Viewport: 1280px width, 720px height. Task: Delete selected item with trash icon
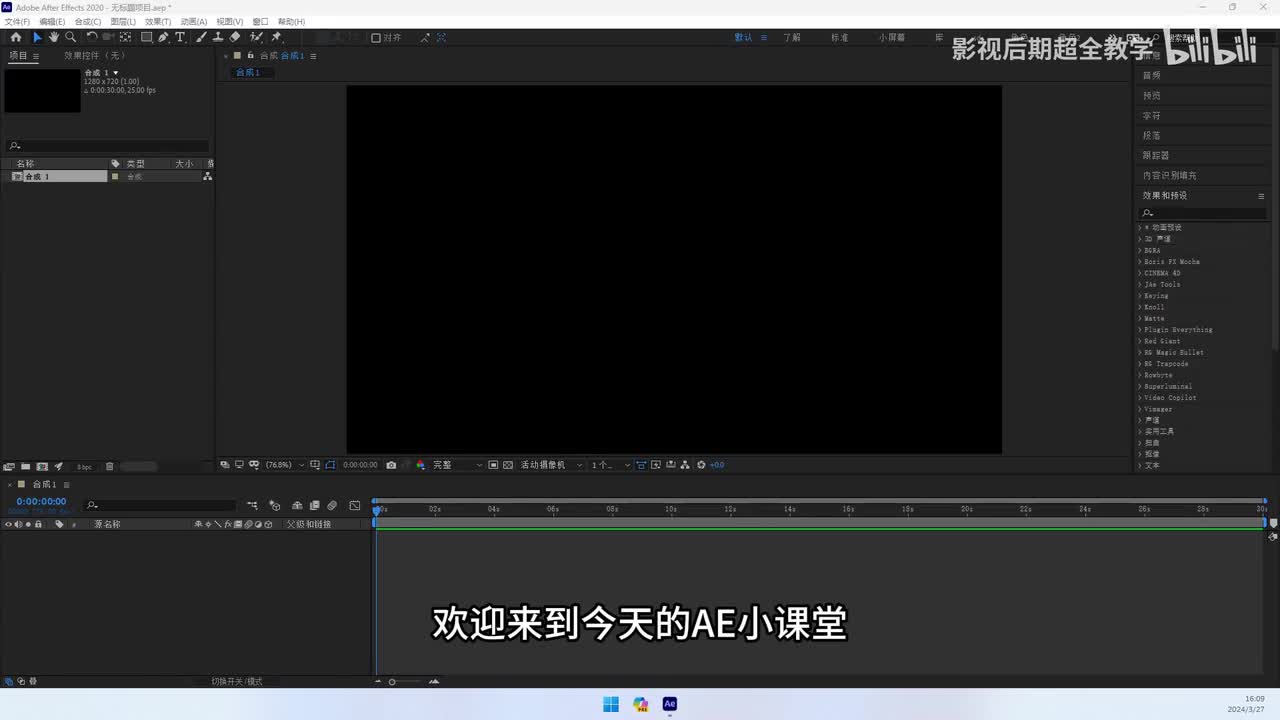click(x=110, y=466)
